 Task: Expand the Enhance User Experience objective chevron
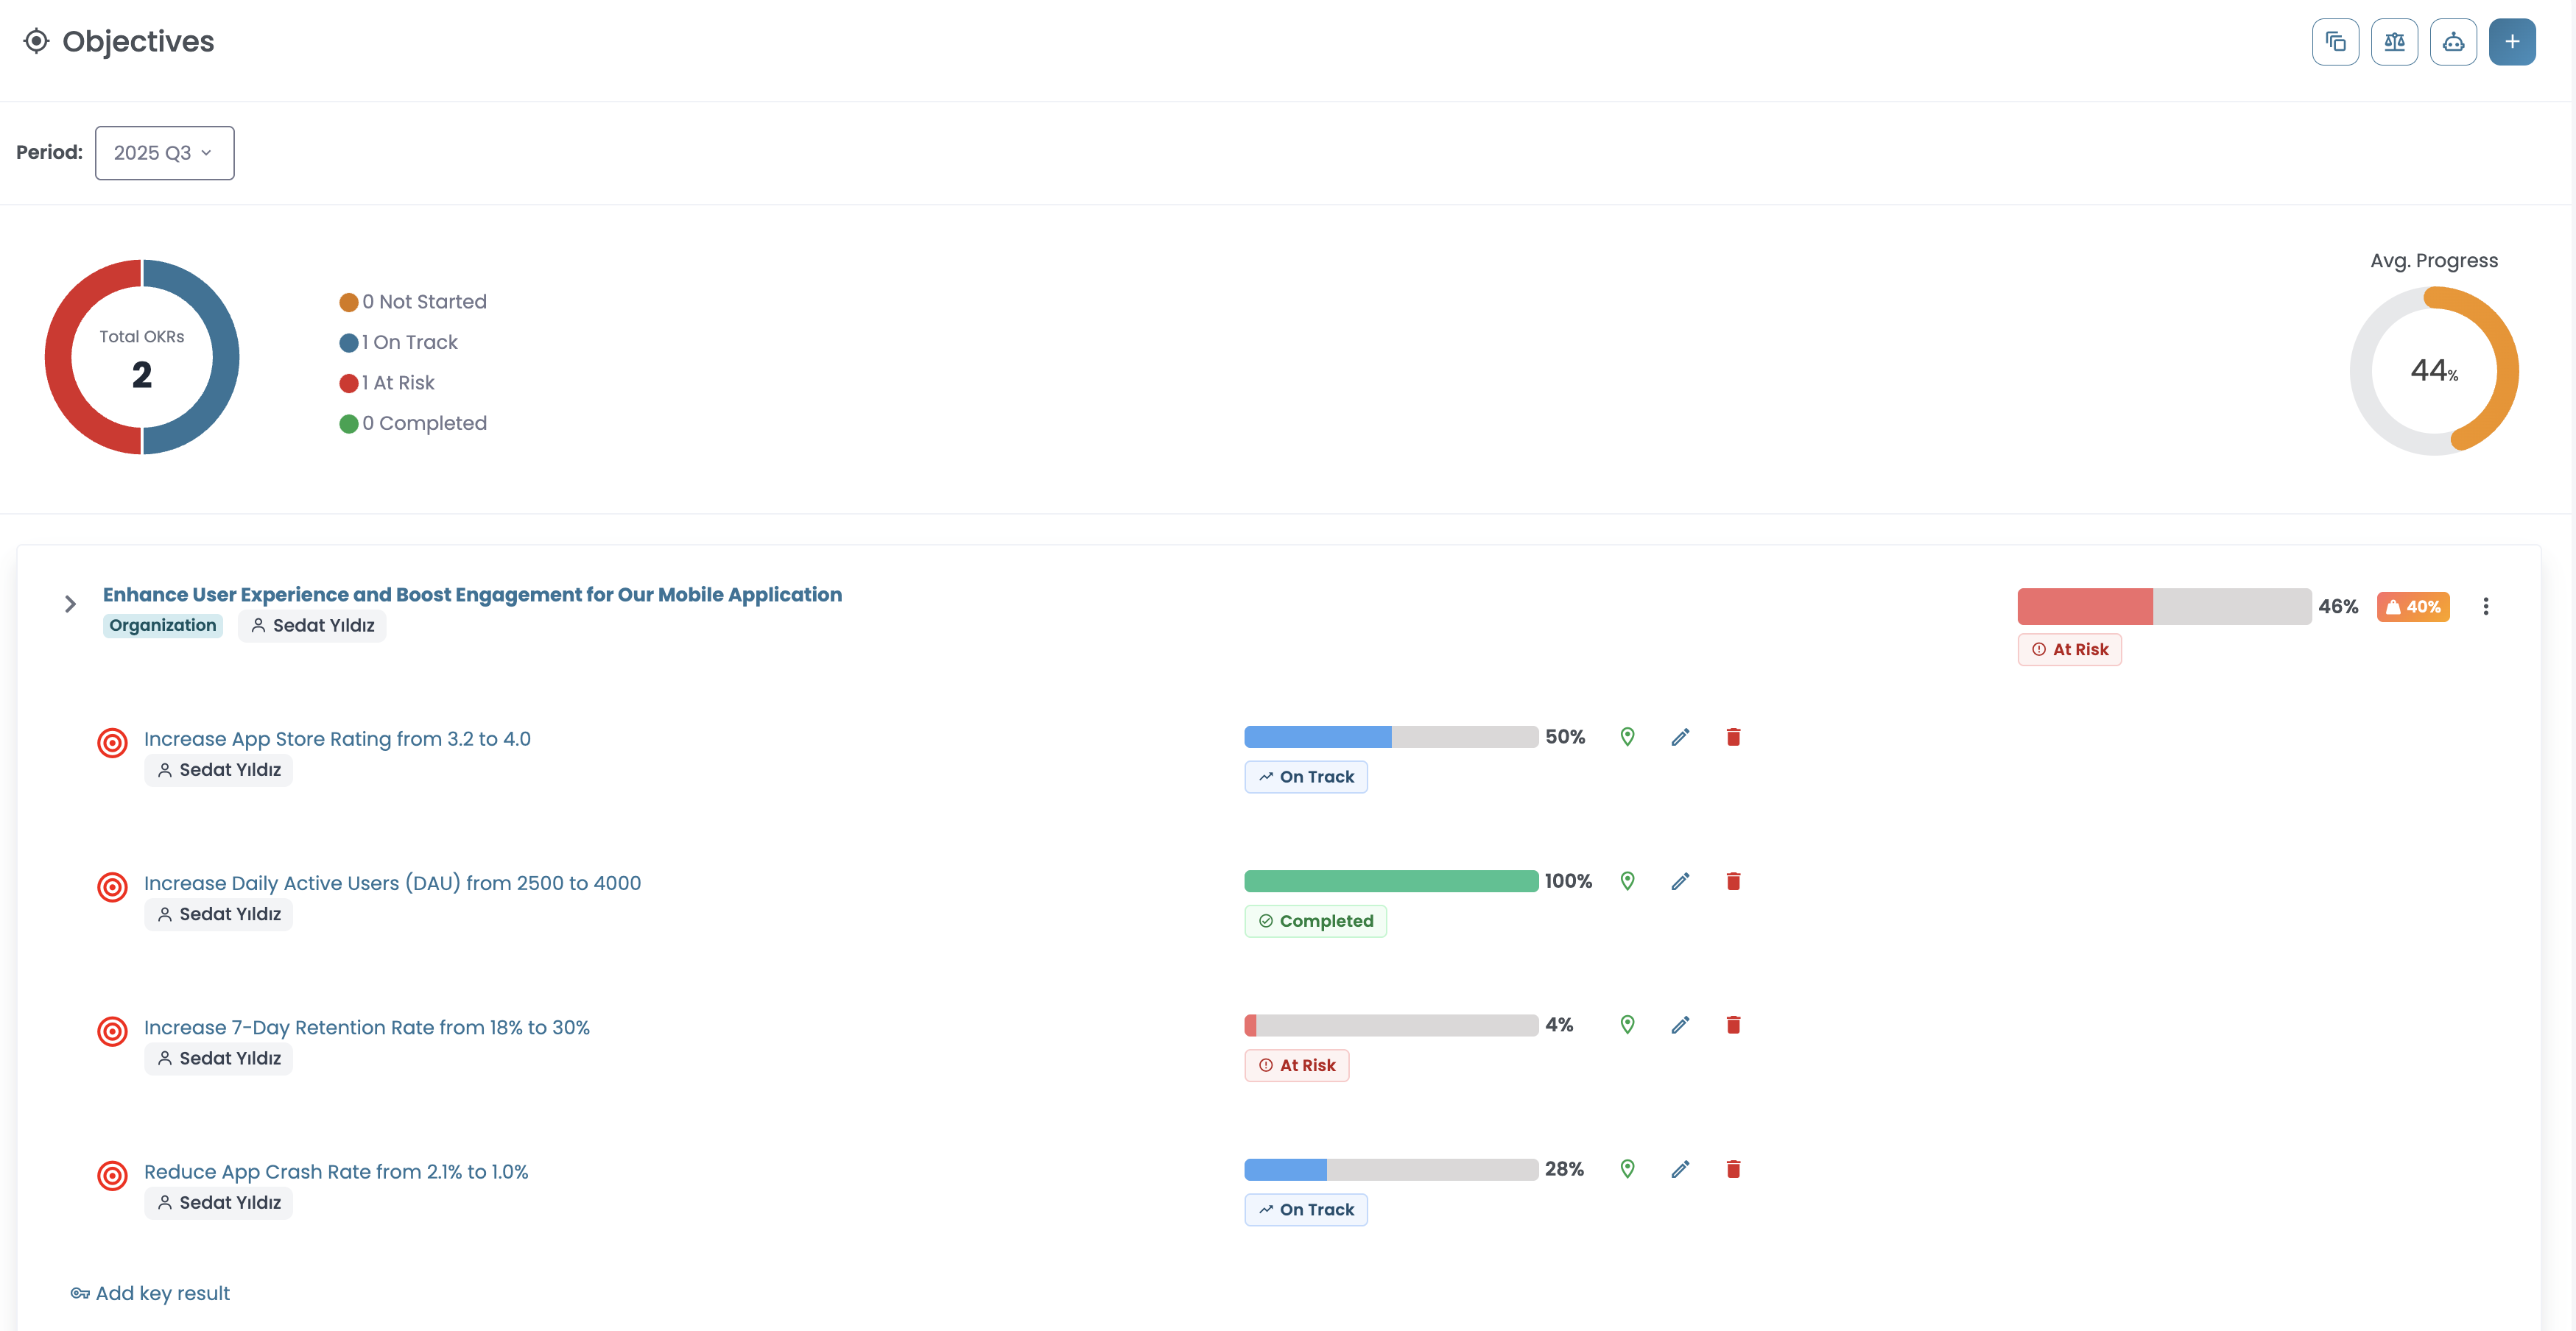pos(70,604)
